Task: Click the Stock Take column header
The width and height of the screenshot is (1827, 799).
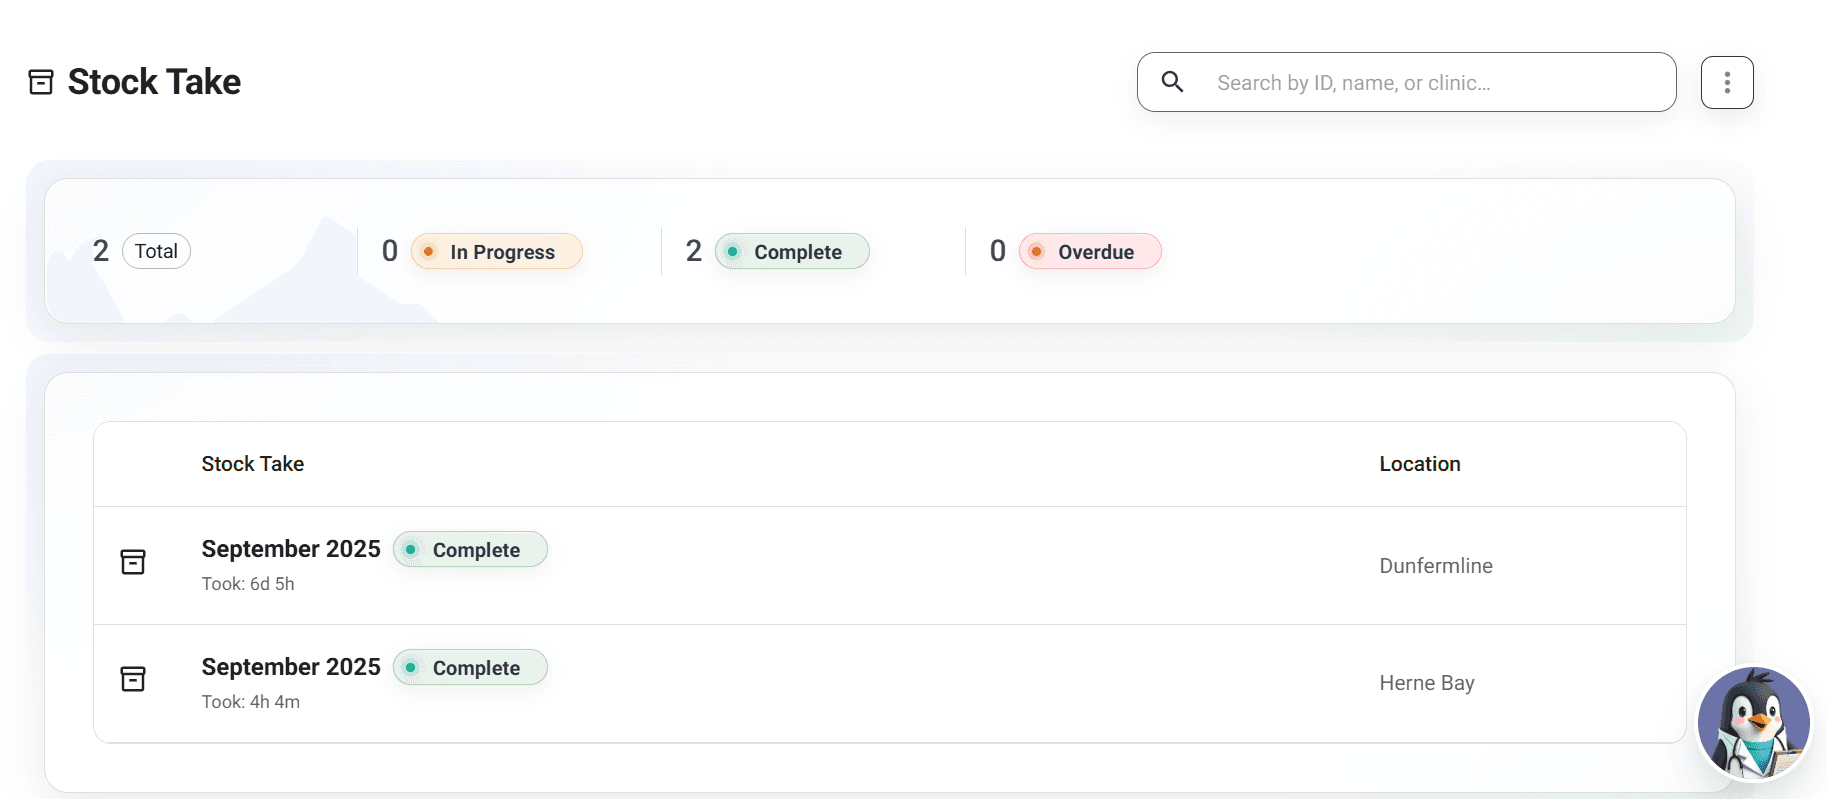Action: coord(253,464)
